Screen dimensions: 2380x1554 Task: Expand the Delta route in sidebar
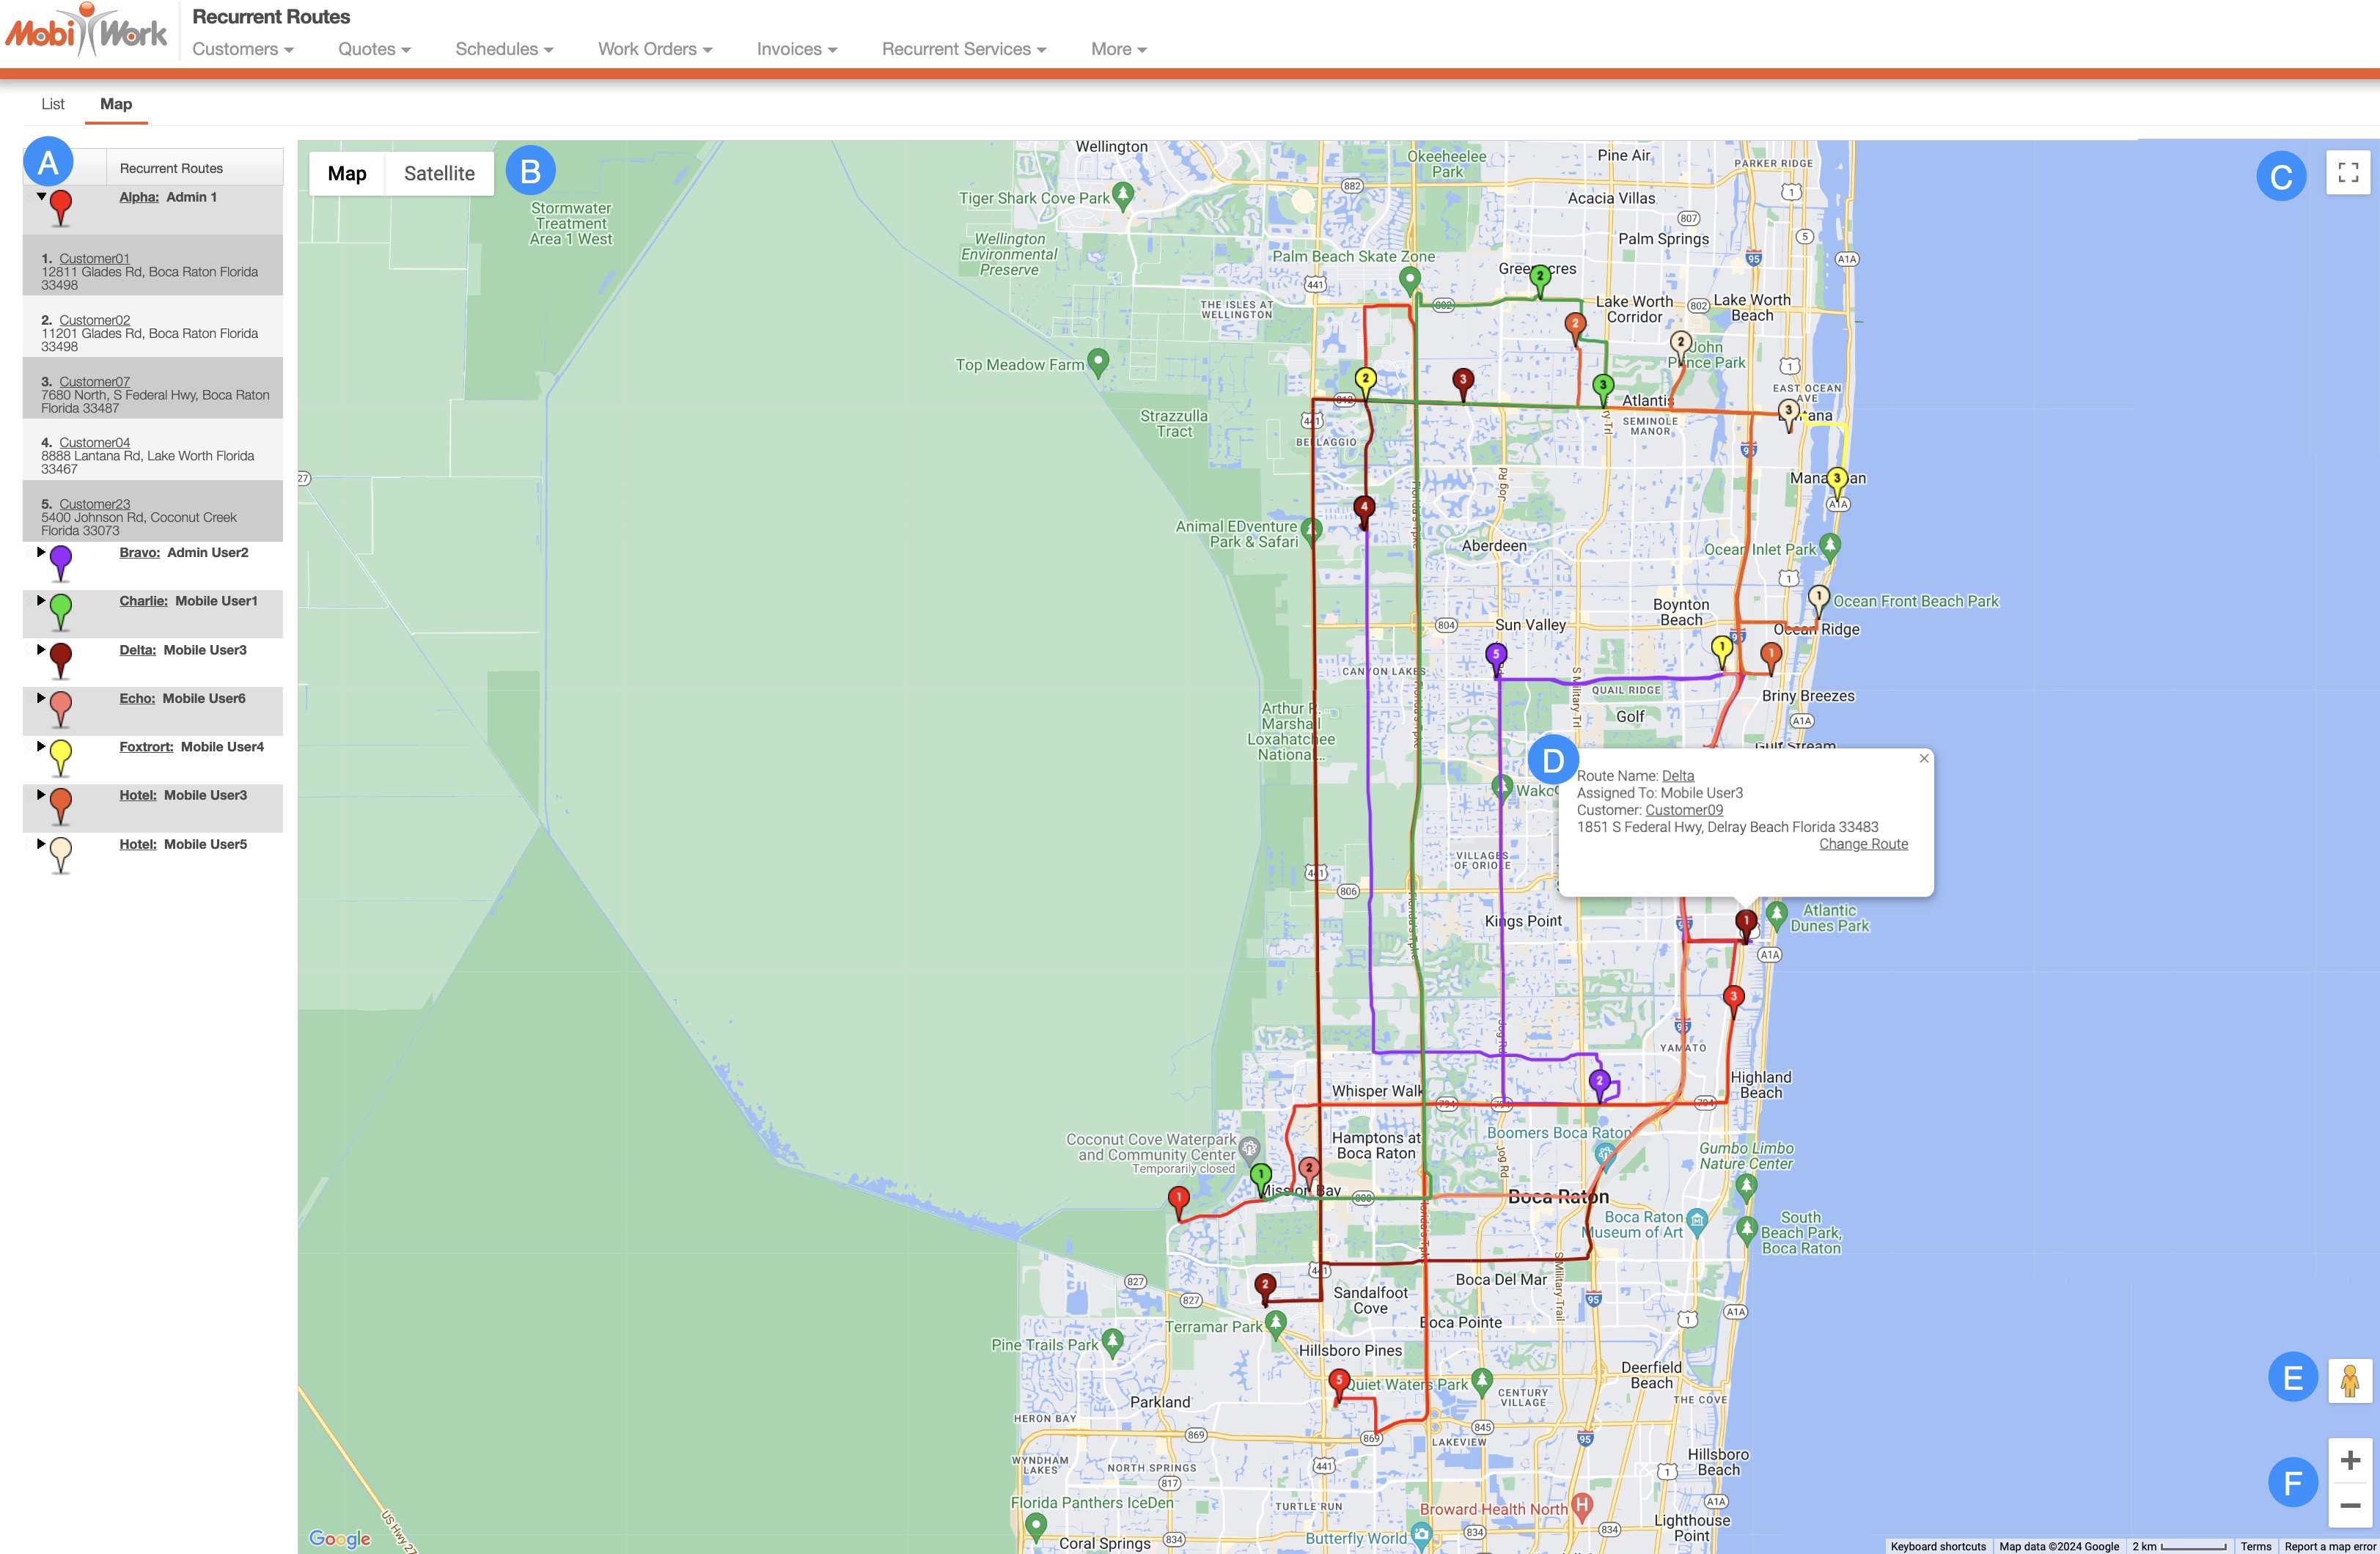[x=41, y=650]
